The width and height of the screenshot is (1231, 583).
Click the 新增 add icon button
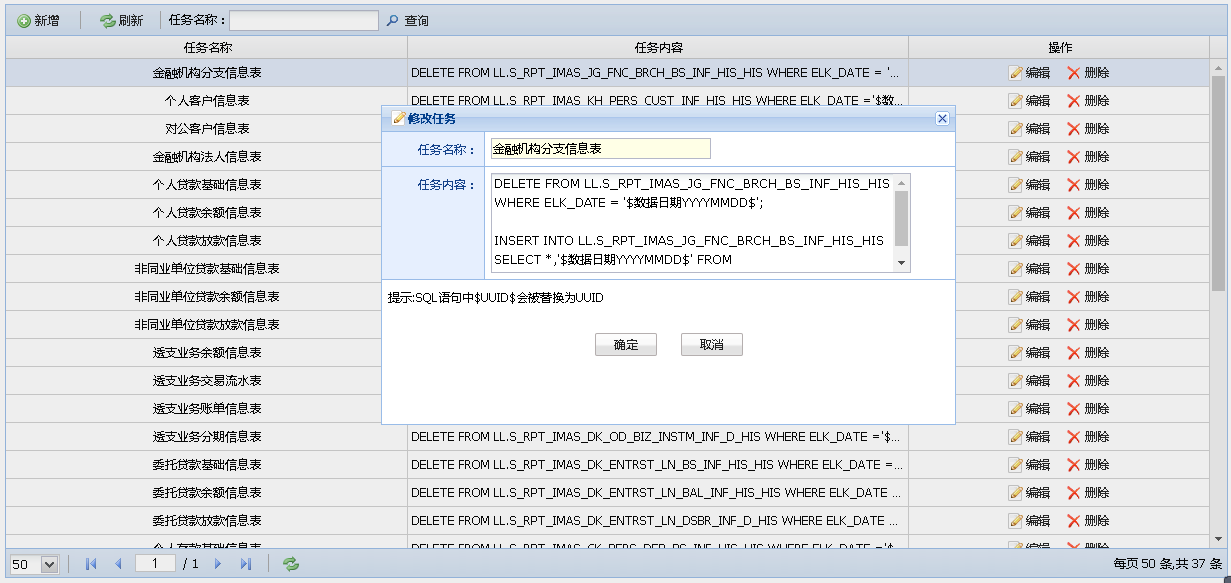tap(38, 20)
